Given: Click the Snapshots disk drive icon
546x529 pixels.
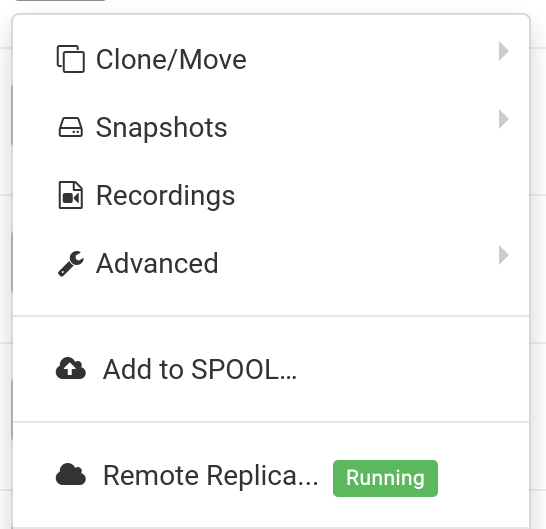Looking at the screenshot, I should [71, 127].
